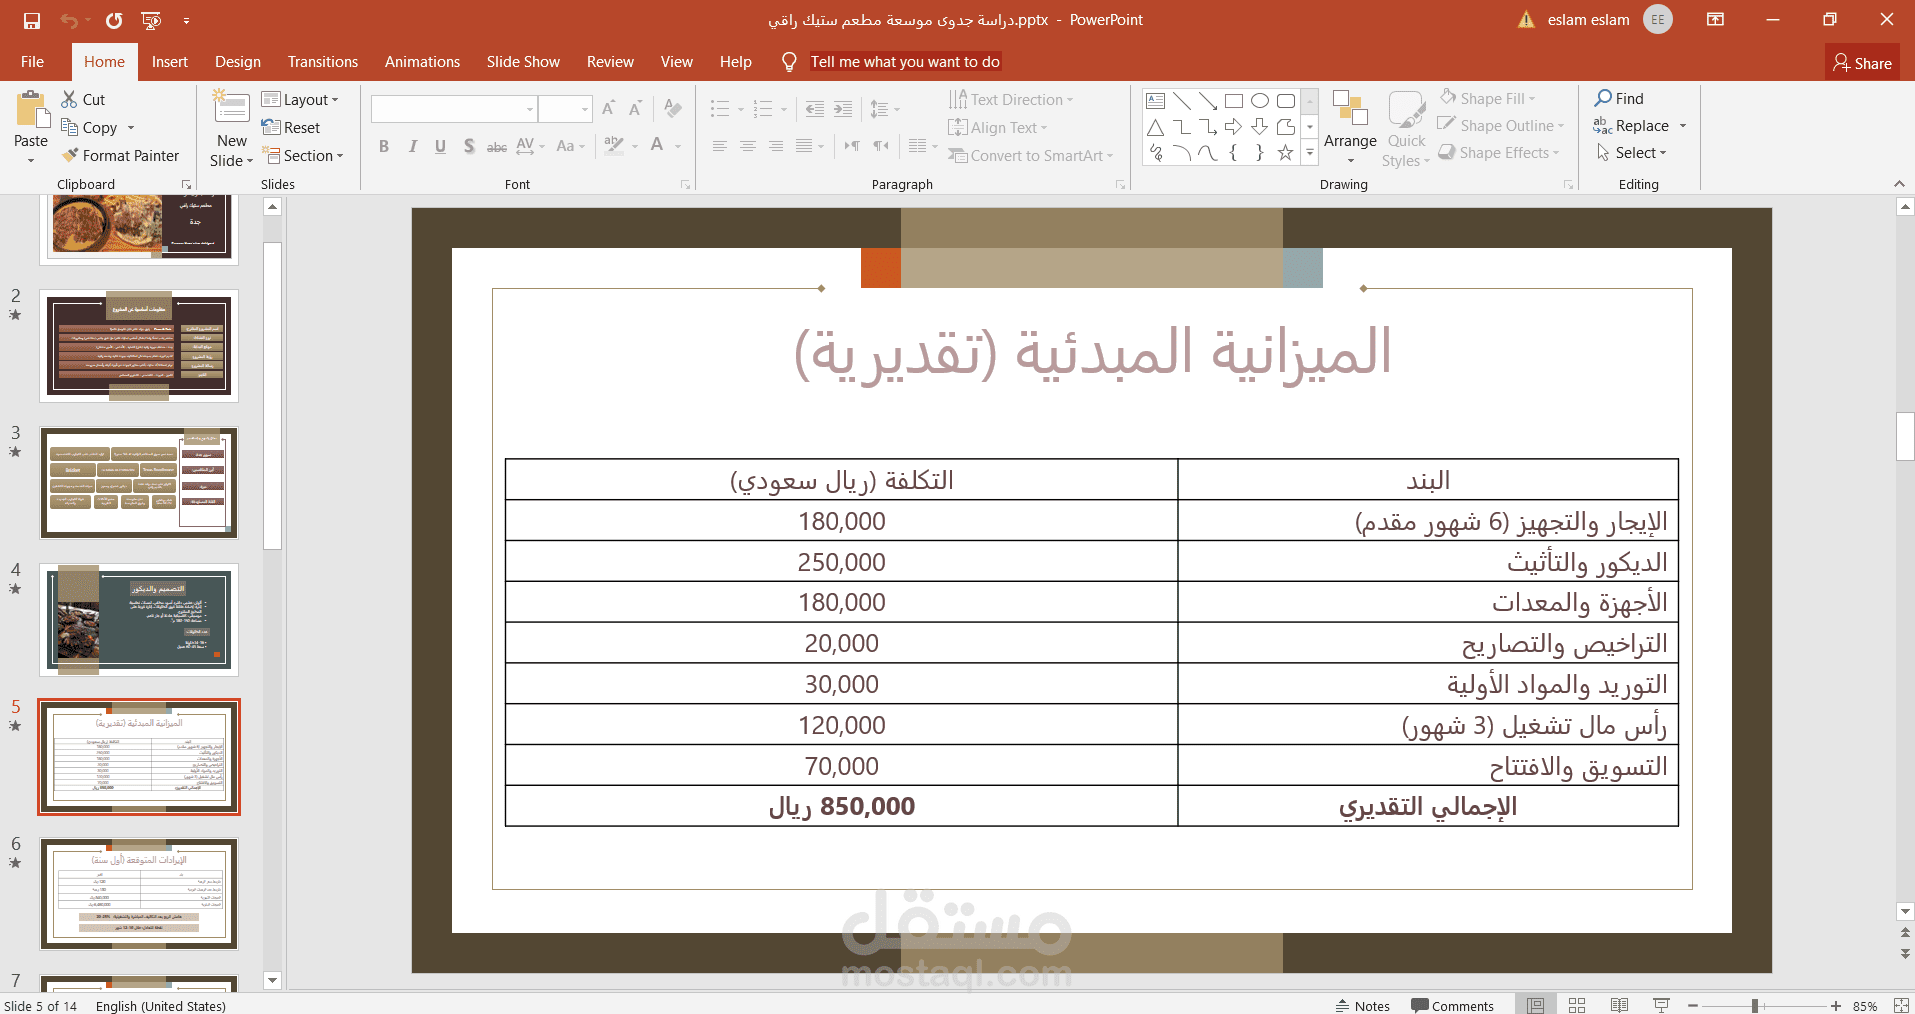Viewport: 1915px width, 1014px height.
Task: Open the Slide Show tab
Action: pos(523,62)
